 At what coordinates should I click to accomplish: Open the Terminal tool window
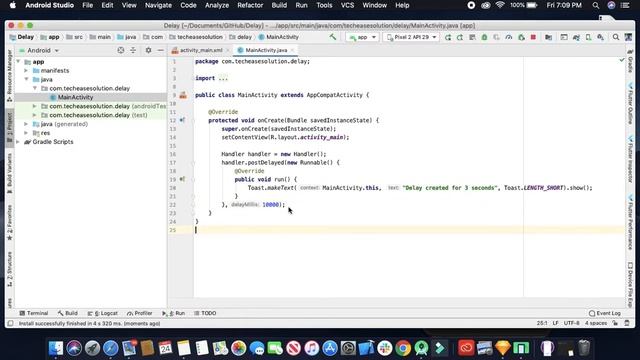point(33,313)
